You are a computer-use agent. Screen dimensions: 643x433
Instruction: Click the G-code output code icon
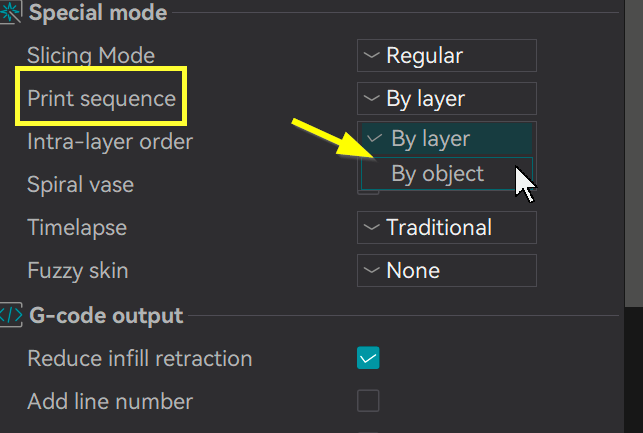(x=10, y=316)
